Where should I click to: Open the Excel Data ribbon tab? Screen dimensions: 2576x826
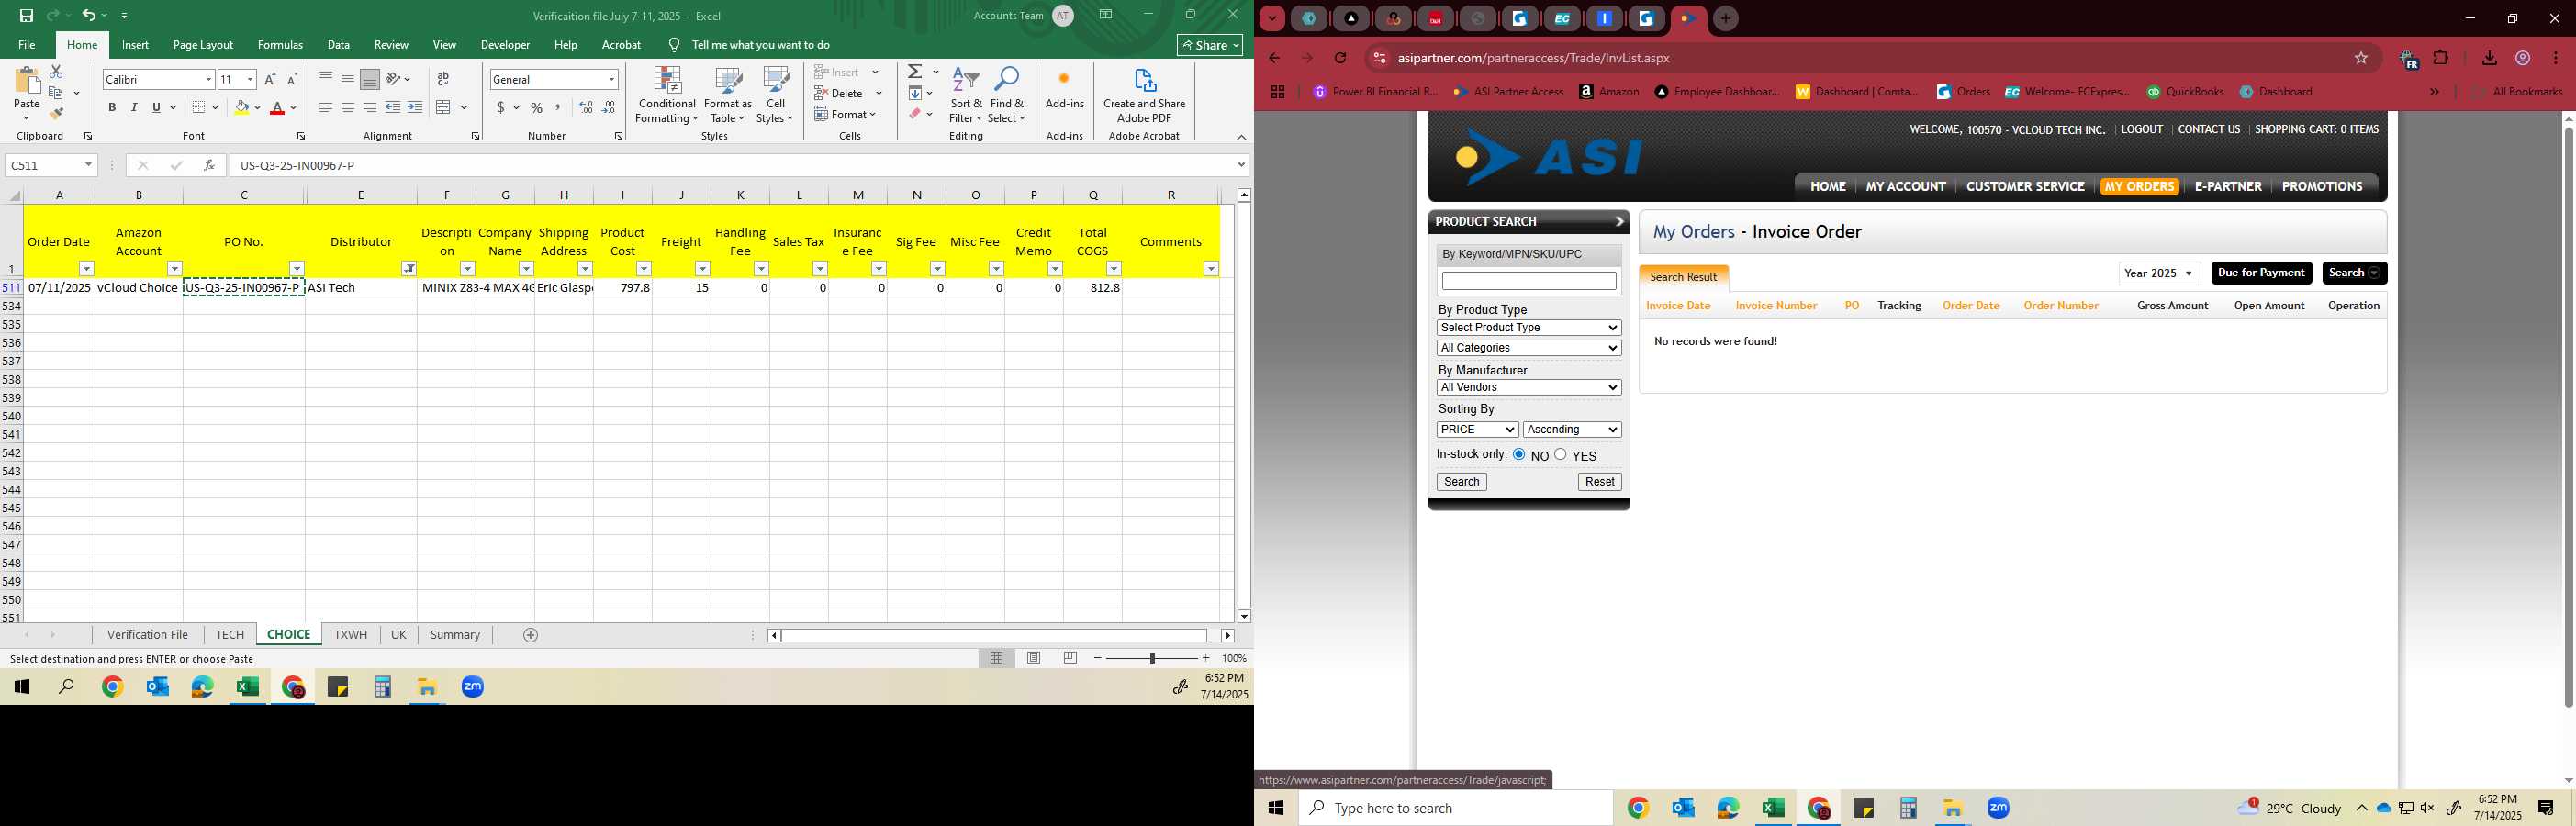tap(338, 45)
